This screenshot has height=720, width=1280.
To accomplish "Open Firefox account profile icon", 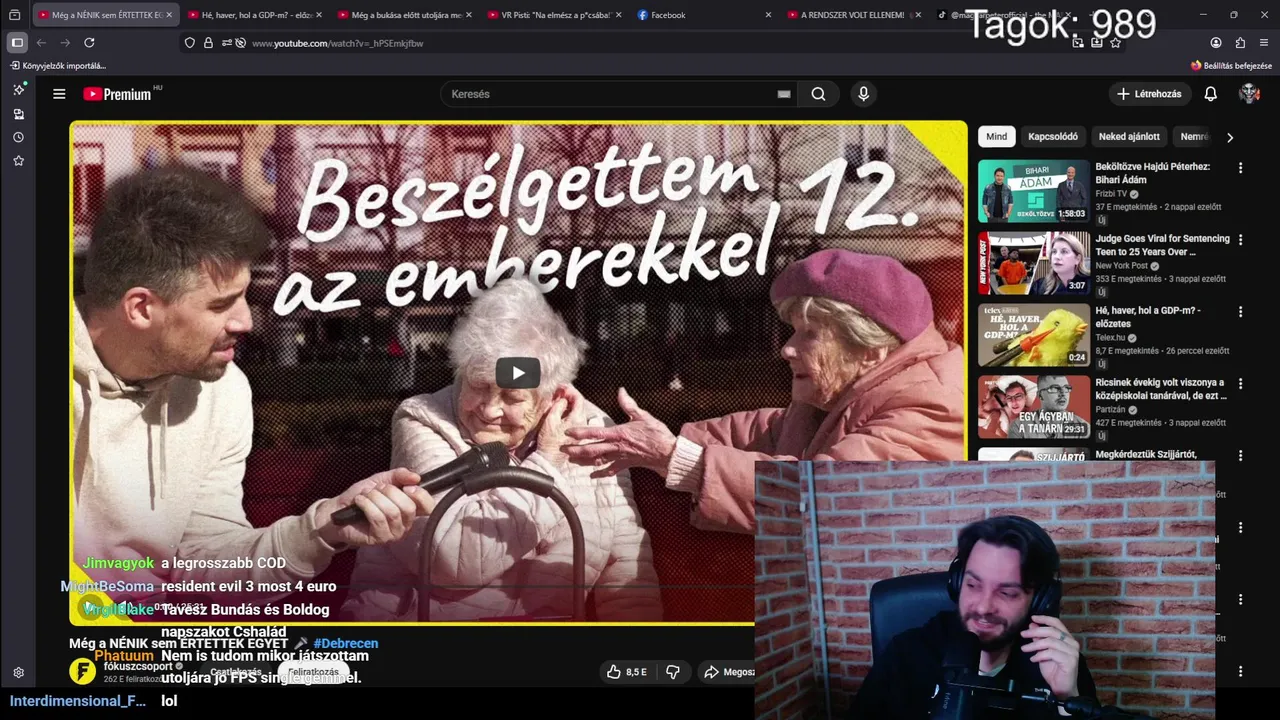I will coord(1216,43).
